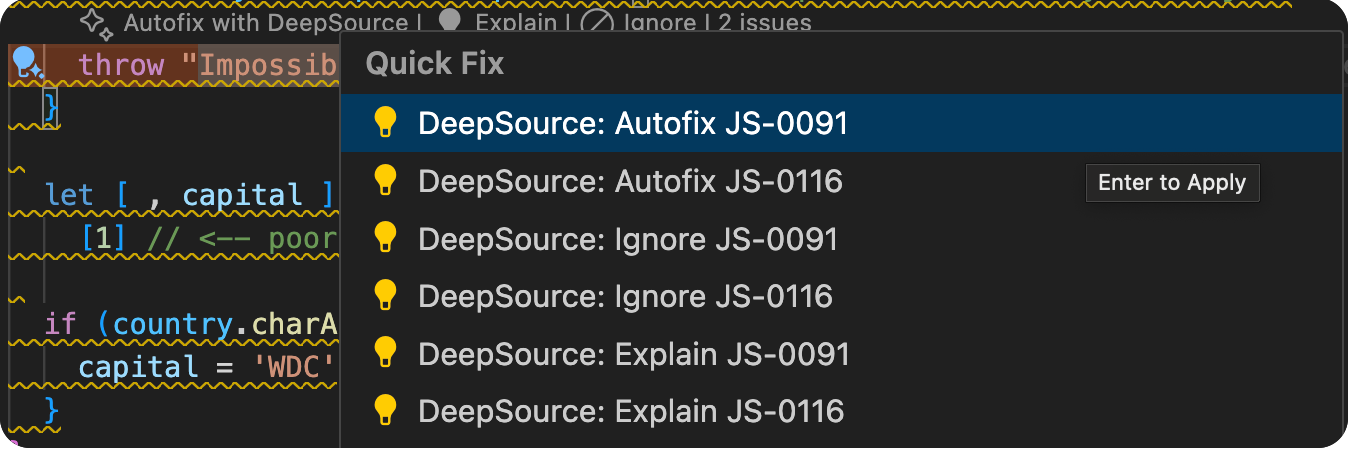Click lightbulb icon beside Ignore JS-0091
The height and width of the screenshot is (449, 1348).
click(385, 238)
